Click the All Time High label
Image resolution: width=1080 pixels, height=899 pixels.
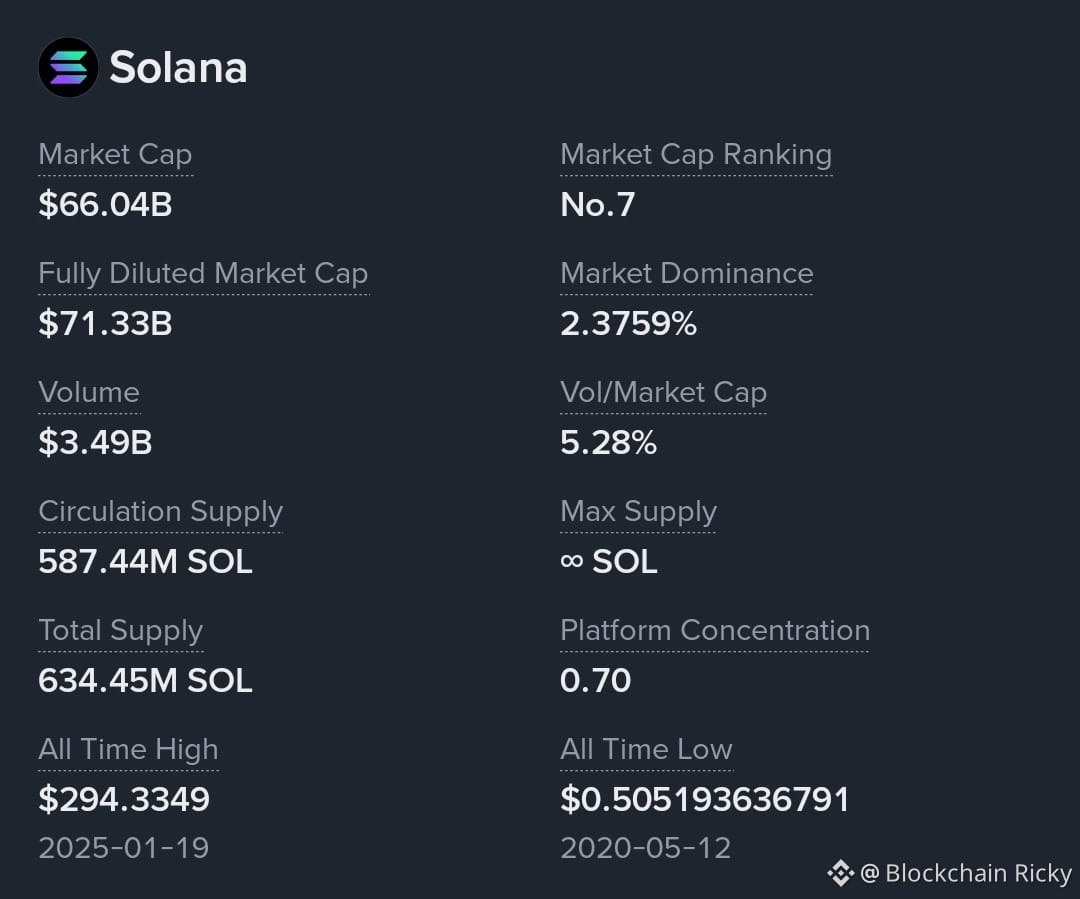pos(129,750)
